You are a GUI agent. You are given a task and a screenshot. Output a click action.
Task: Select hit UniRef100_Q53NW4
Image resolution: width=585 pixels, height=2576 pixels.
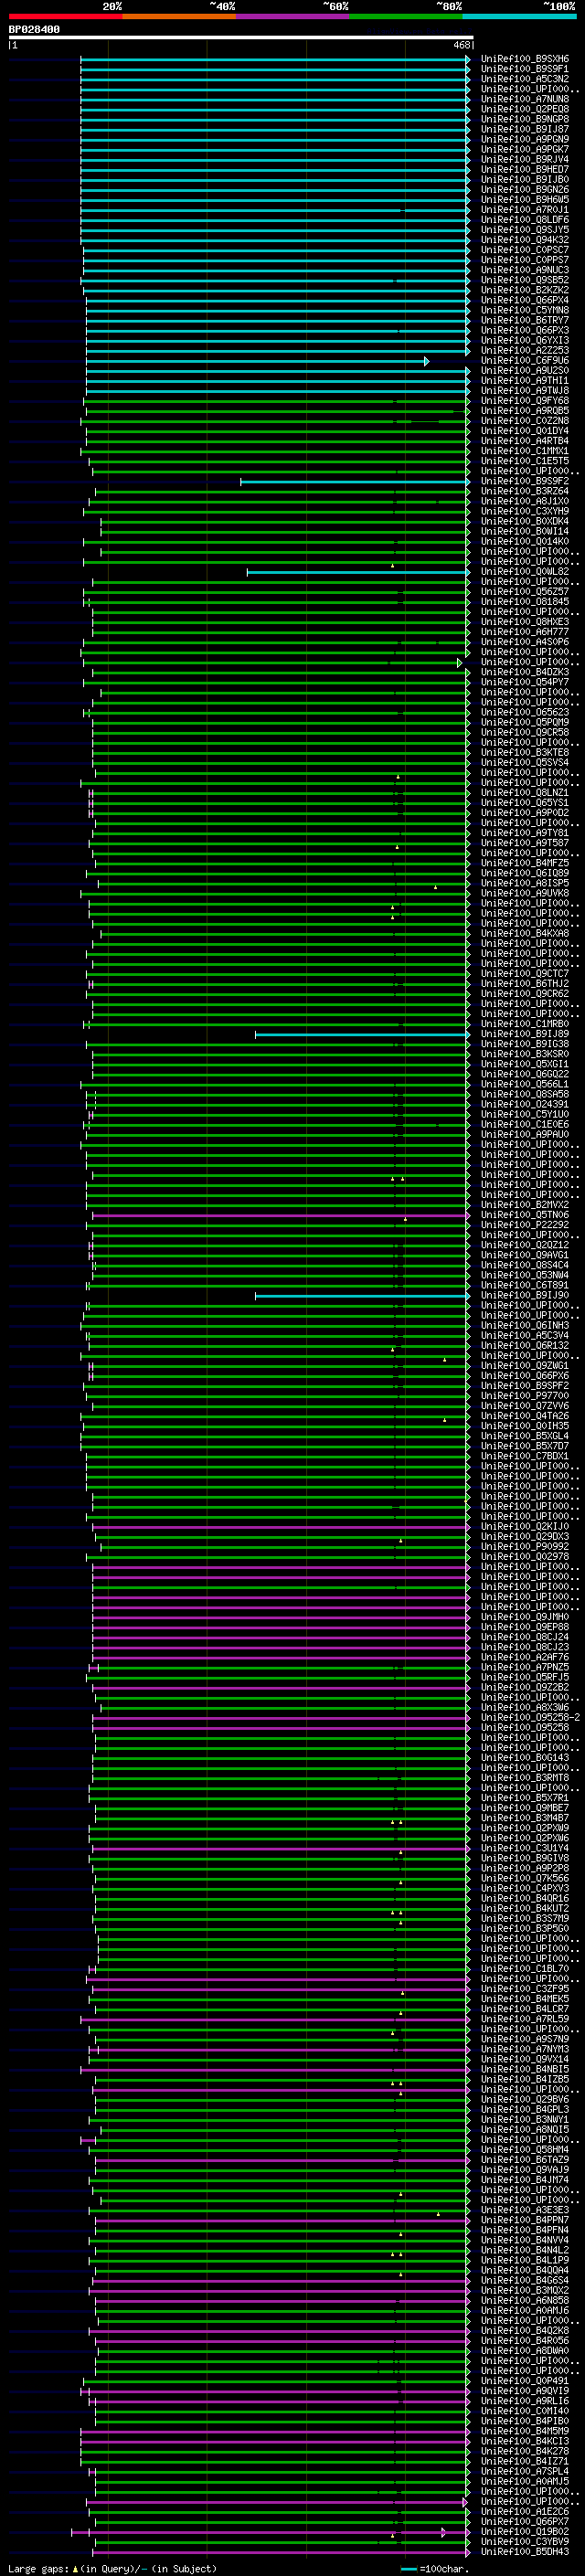pyautogui.click(x=525, y=1275)
